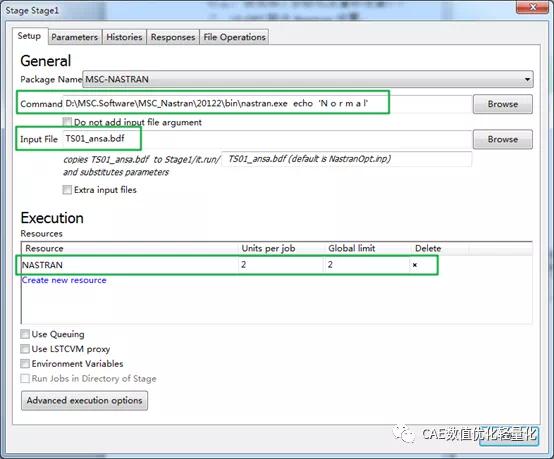Open the Histories tab
This screenshot has height=459, width=554.
click(x=124, y=37)
